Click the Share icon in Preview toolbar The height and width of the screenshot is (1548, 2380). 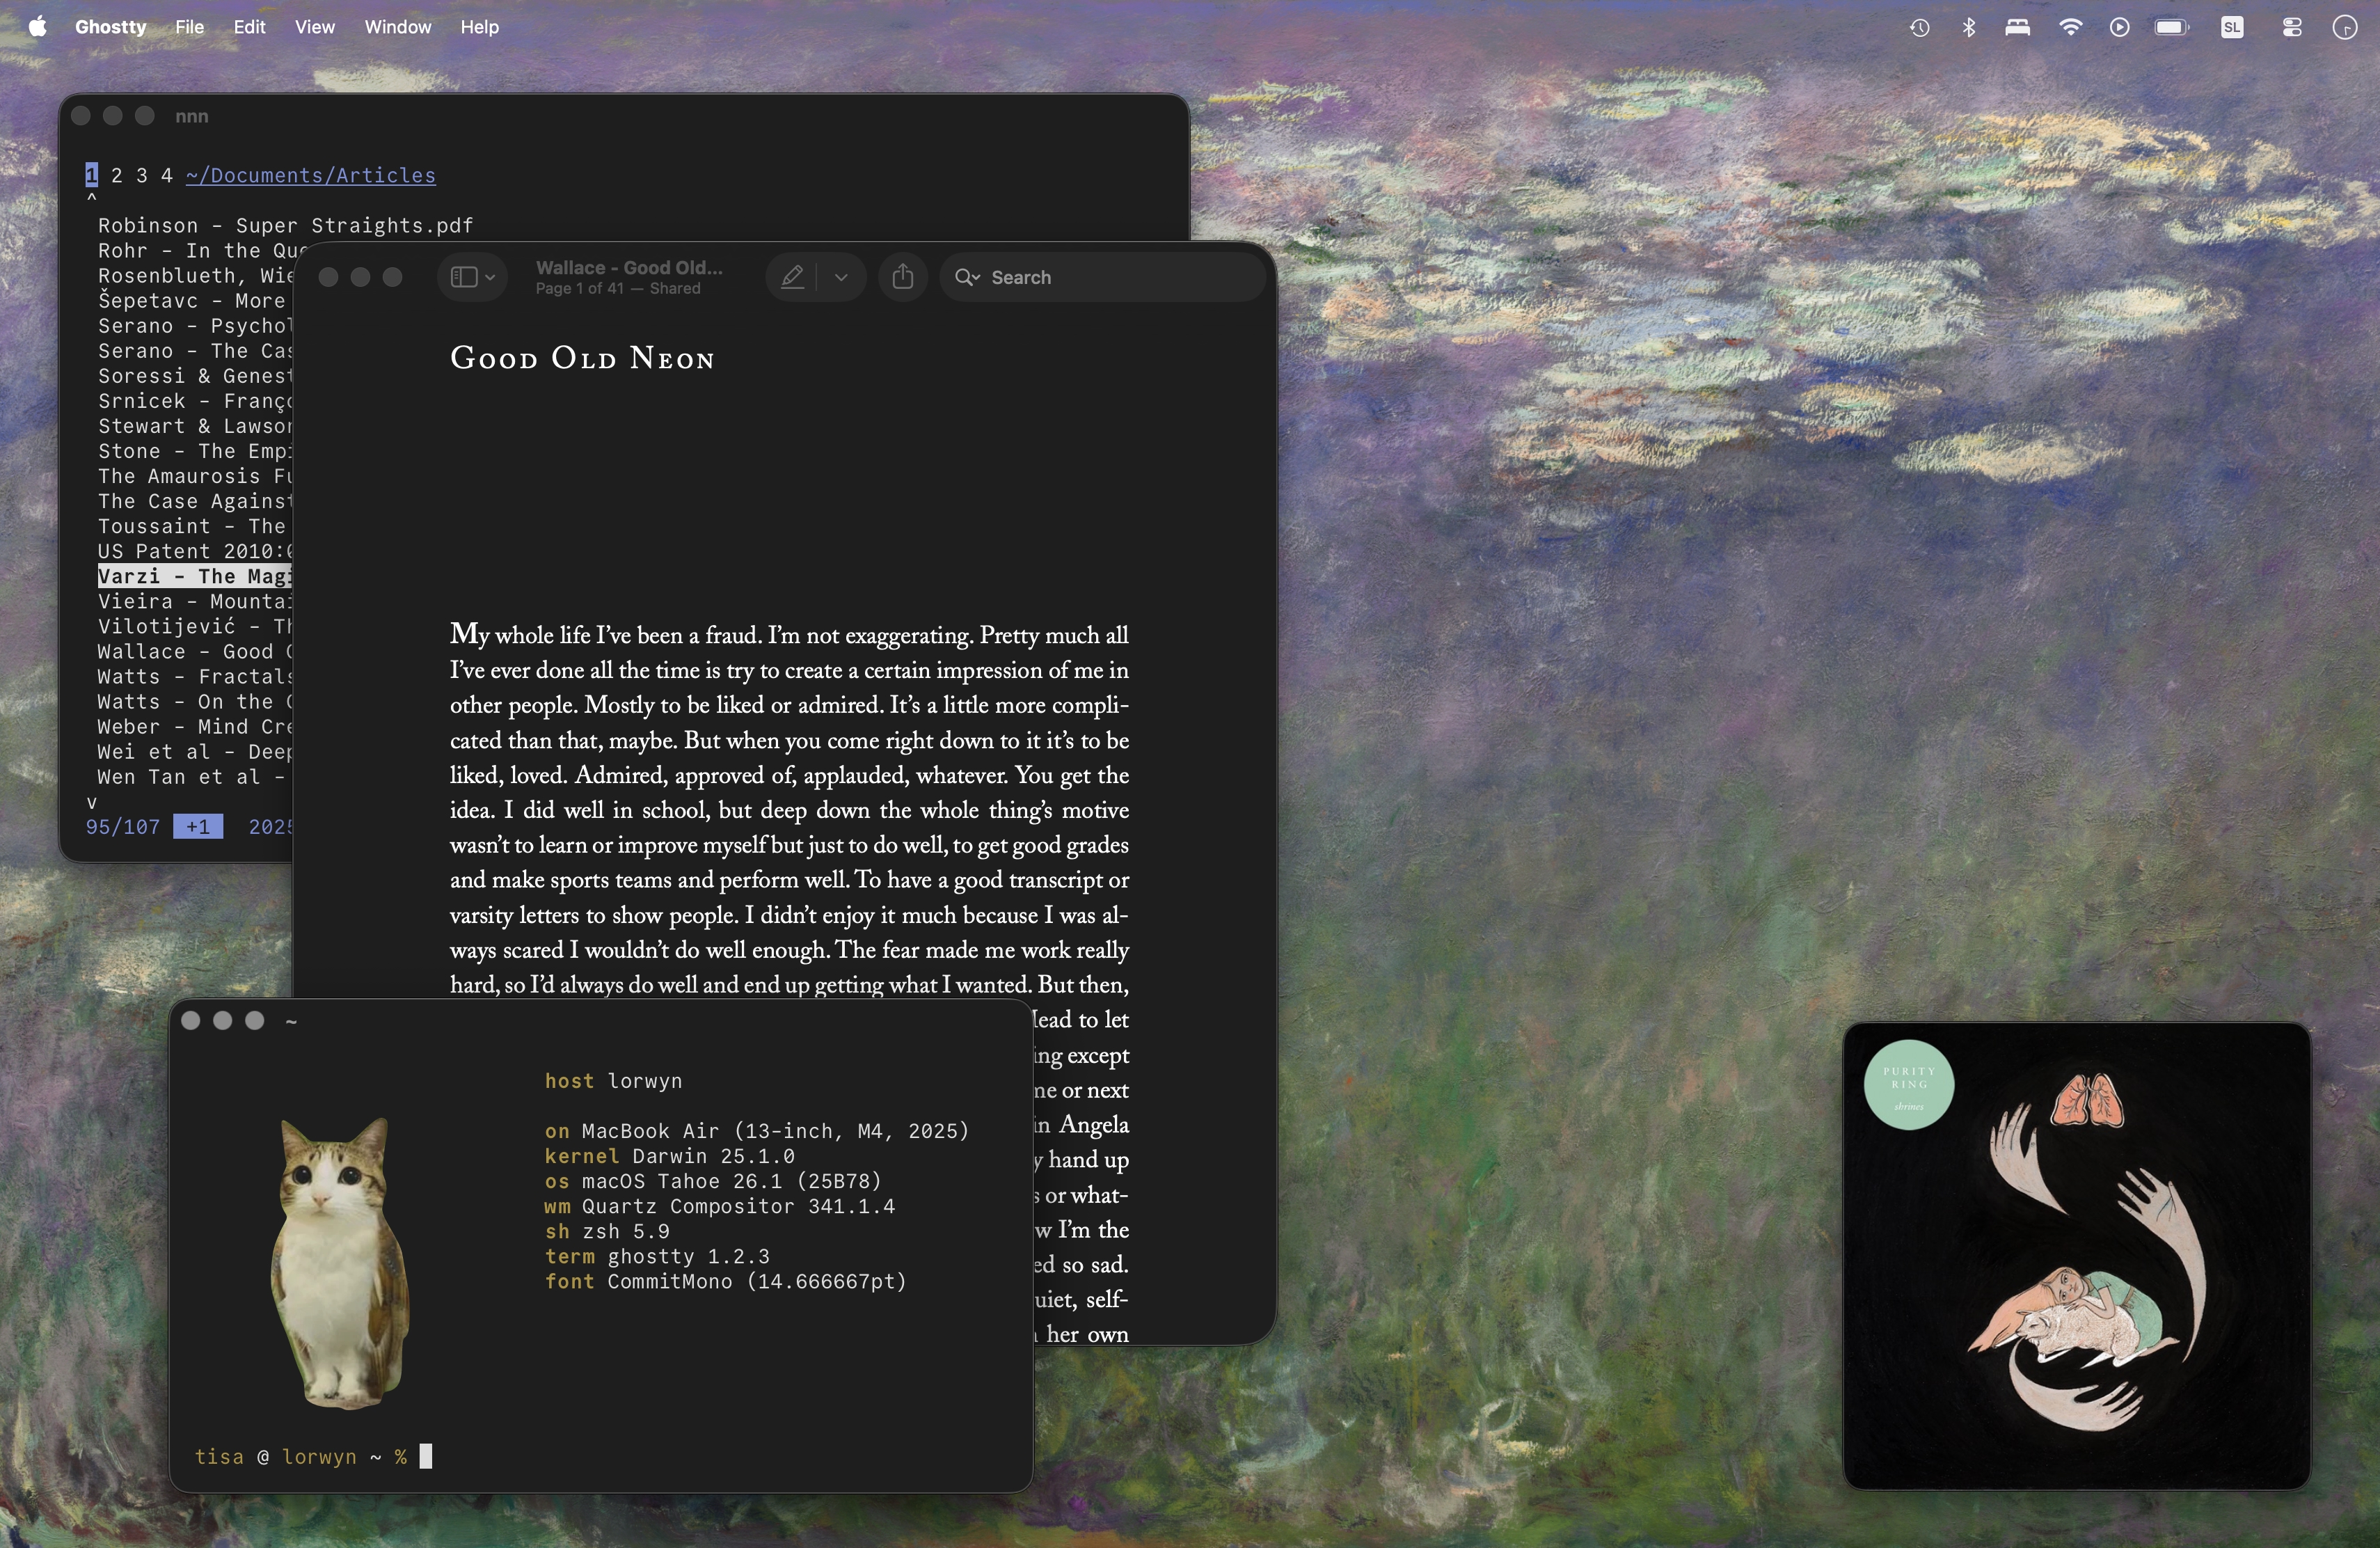tap(902, 277)
